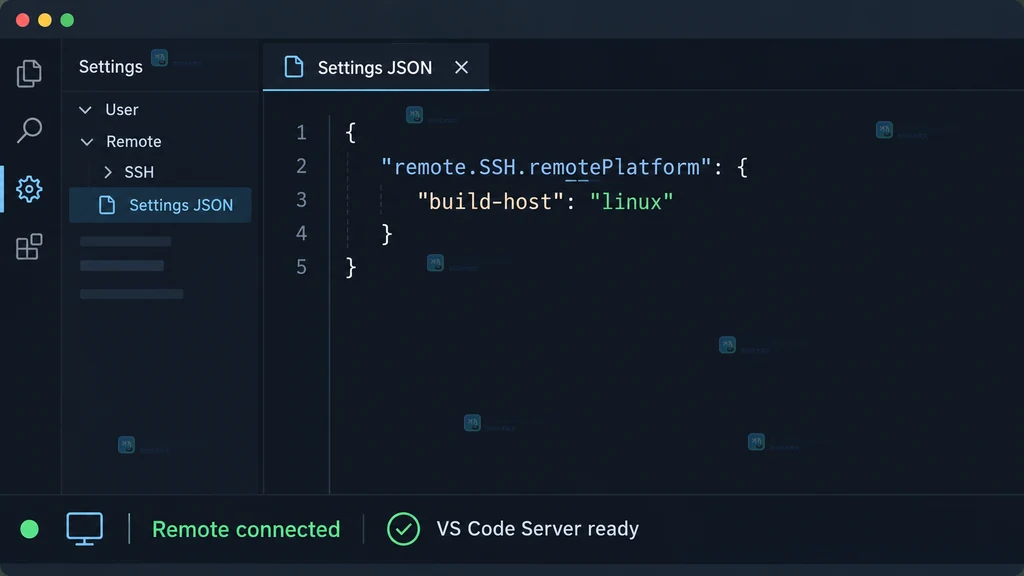Click line number 2 in the gutter
Image resolution: width=1024 pixels, height=576 pixels.
301,166
